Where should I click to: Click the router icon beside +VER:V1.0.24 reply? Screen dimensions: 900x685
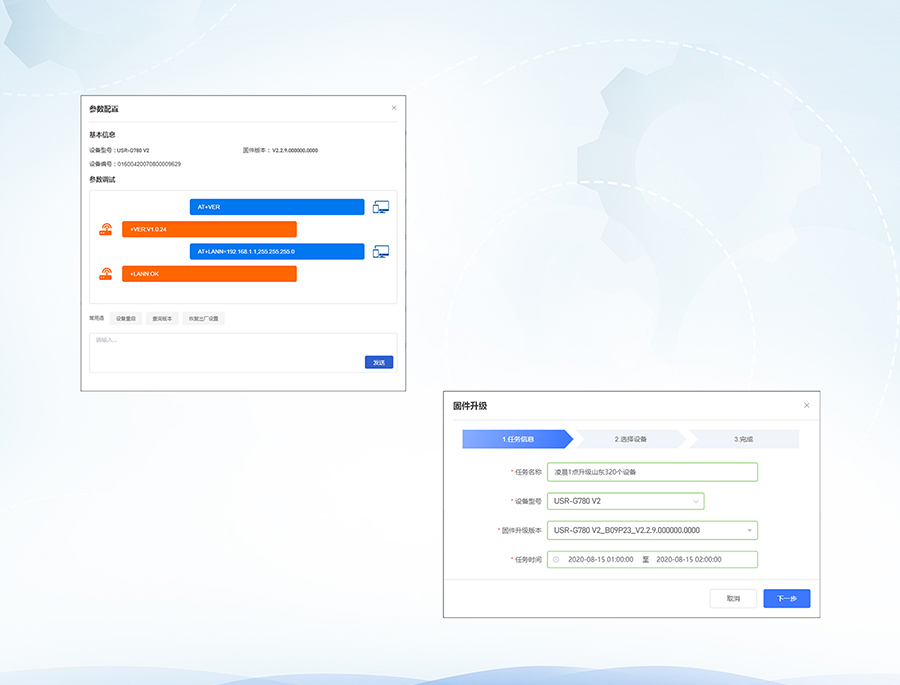click(x=106, y=229)
